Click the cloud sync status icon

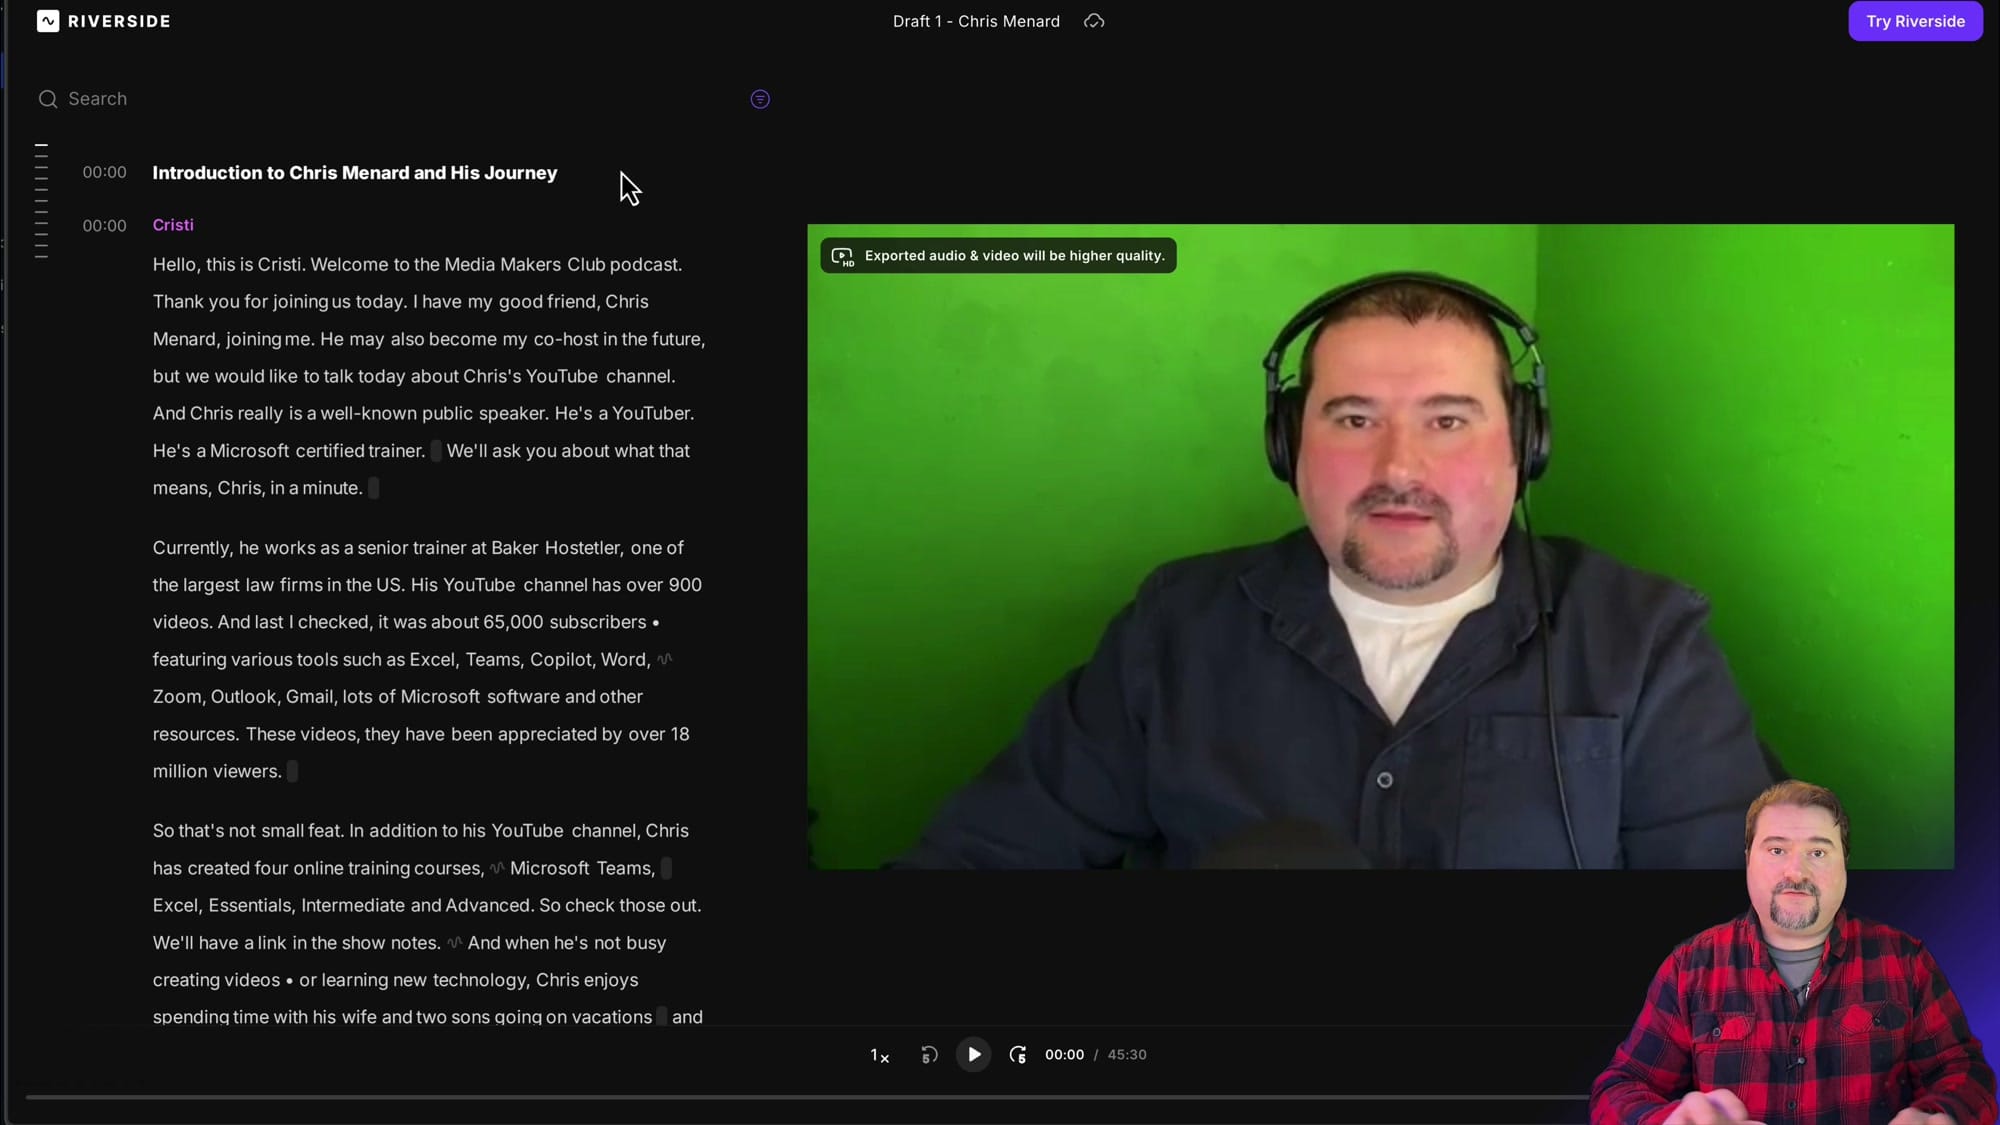pyautogui.click(x=1094, y=21)
